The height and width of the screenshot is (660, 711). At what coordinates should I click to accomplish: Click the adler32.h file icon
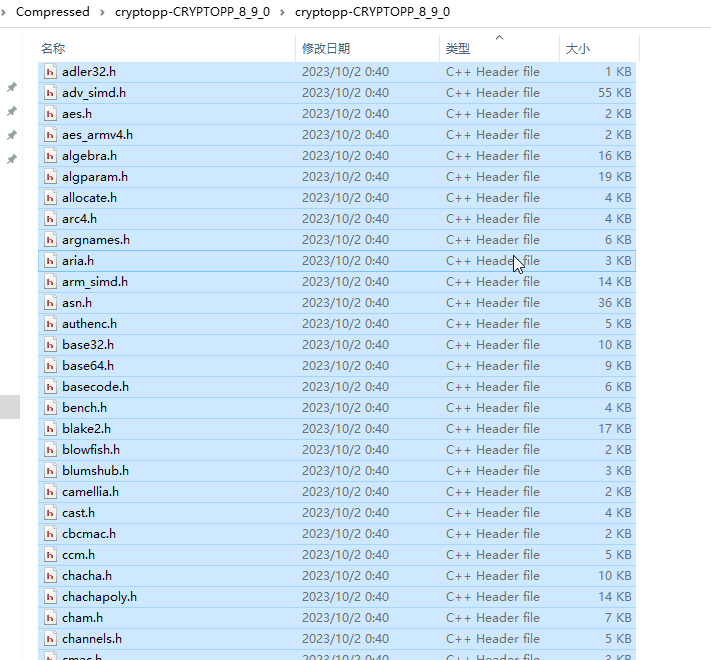[x=50, y=72]
